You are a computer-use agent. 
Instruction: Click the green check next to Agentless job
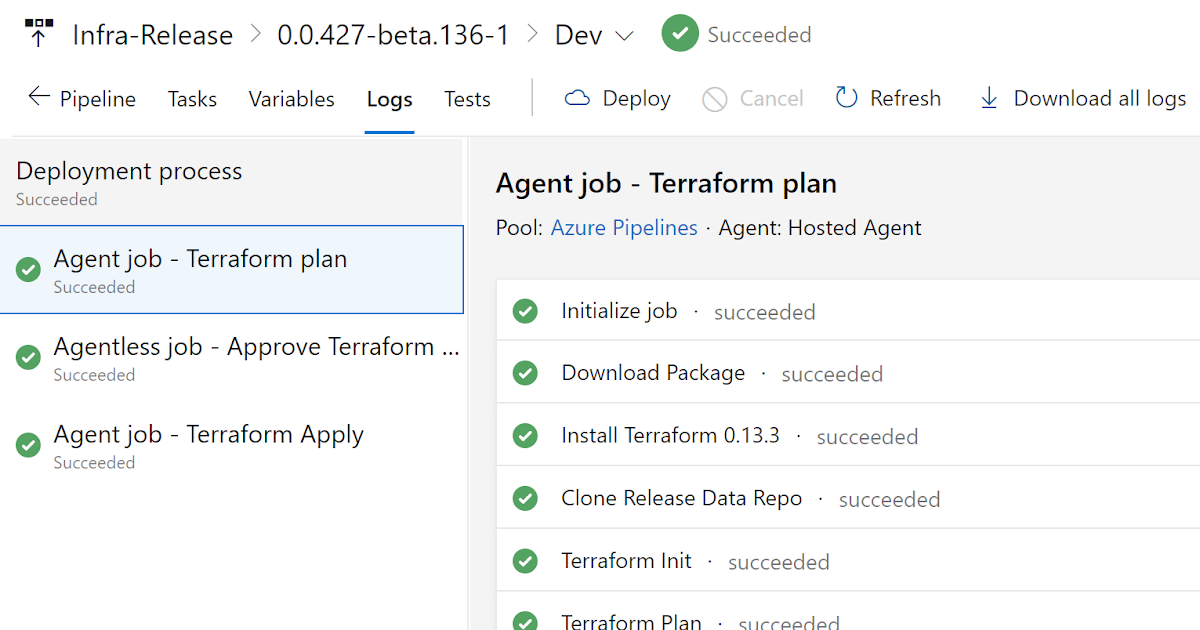(x=28, y=357)
